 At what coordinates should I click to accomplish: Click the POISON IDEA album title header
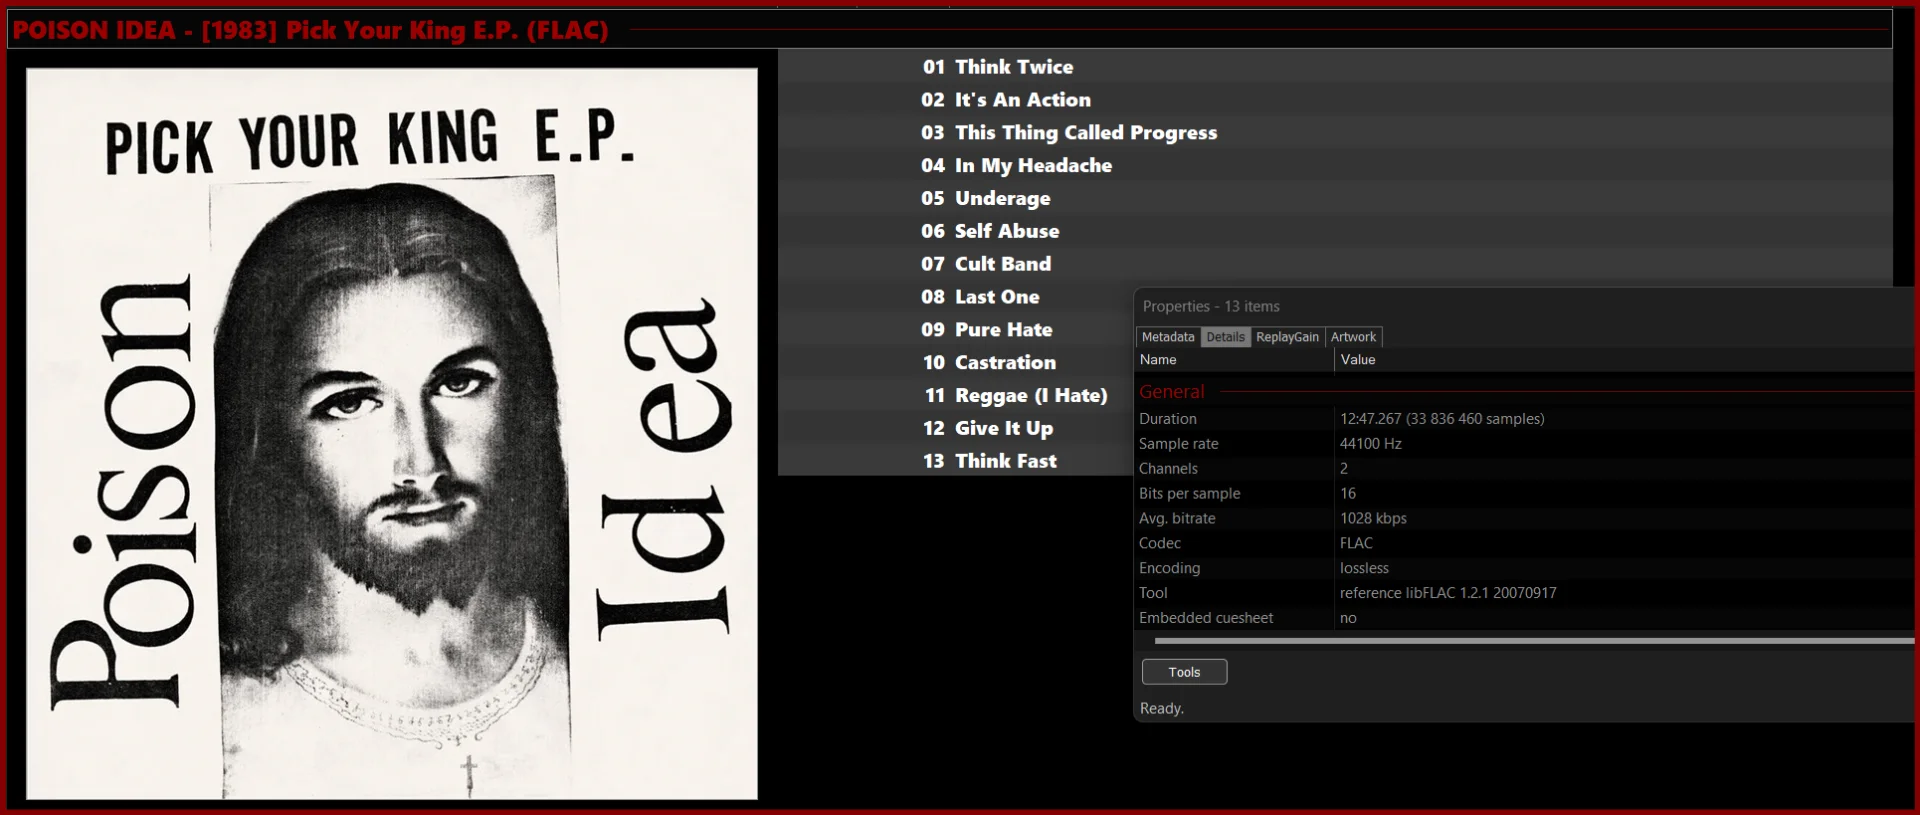click(310, 30)
